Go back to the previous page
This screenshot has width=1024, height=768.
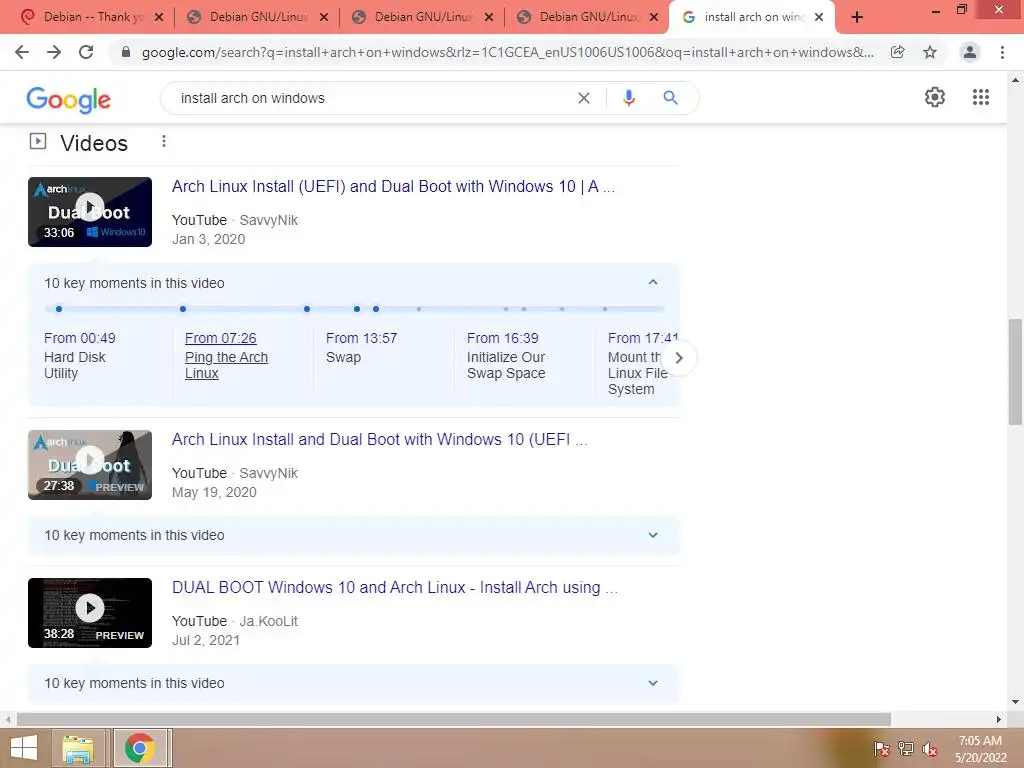[22, 52]
